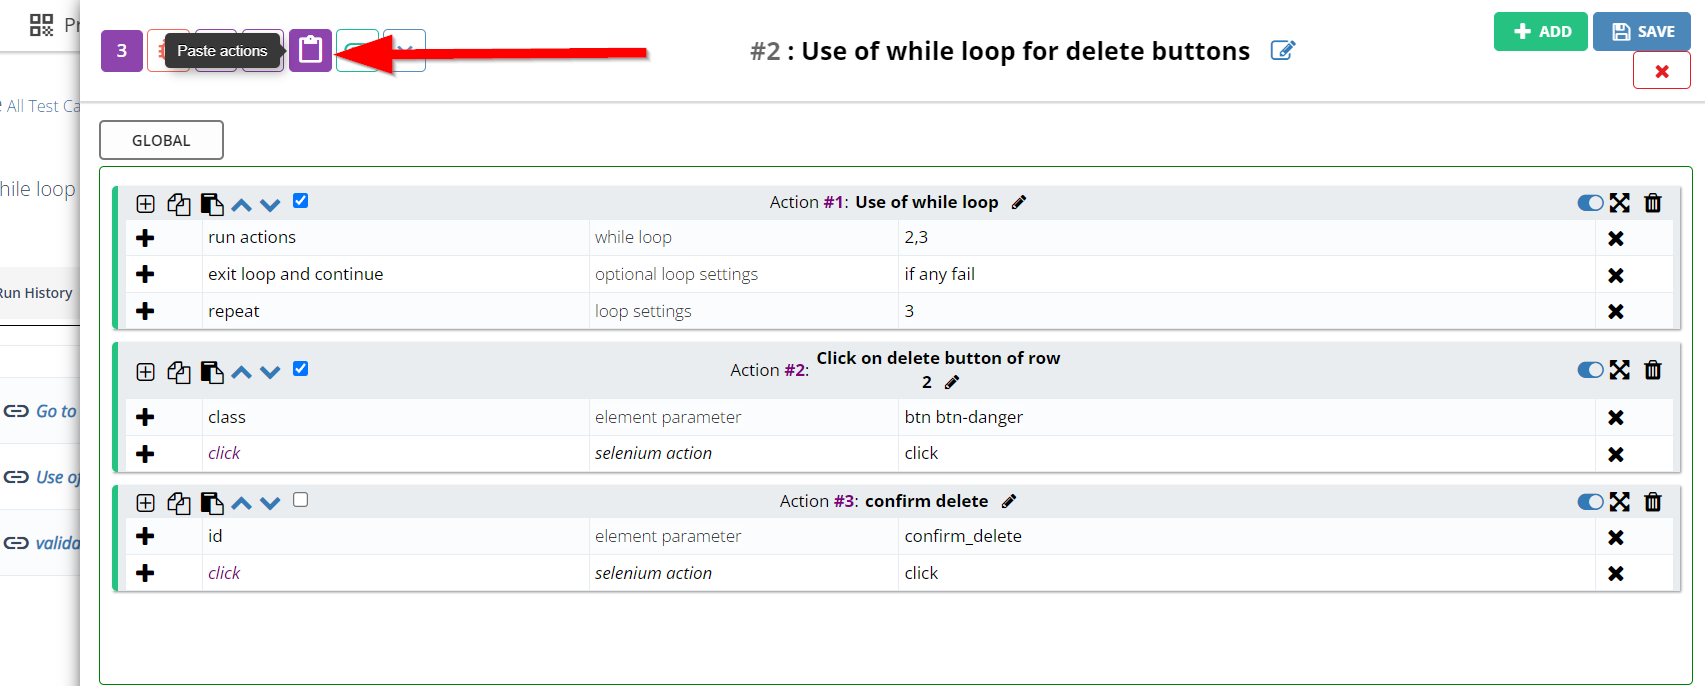Viewport: 1705px width, 686px height.
Task: Move Action #2 up with chevron
Action: coord(241,372)
